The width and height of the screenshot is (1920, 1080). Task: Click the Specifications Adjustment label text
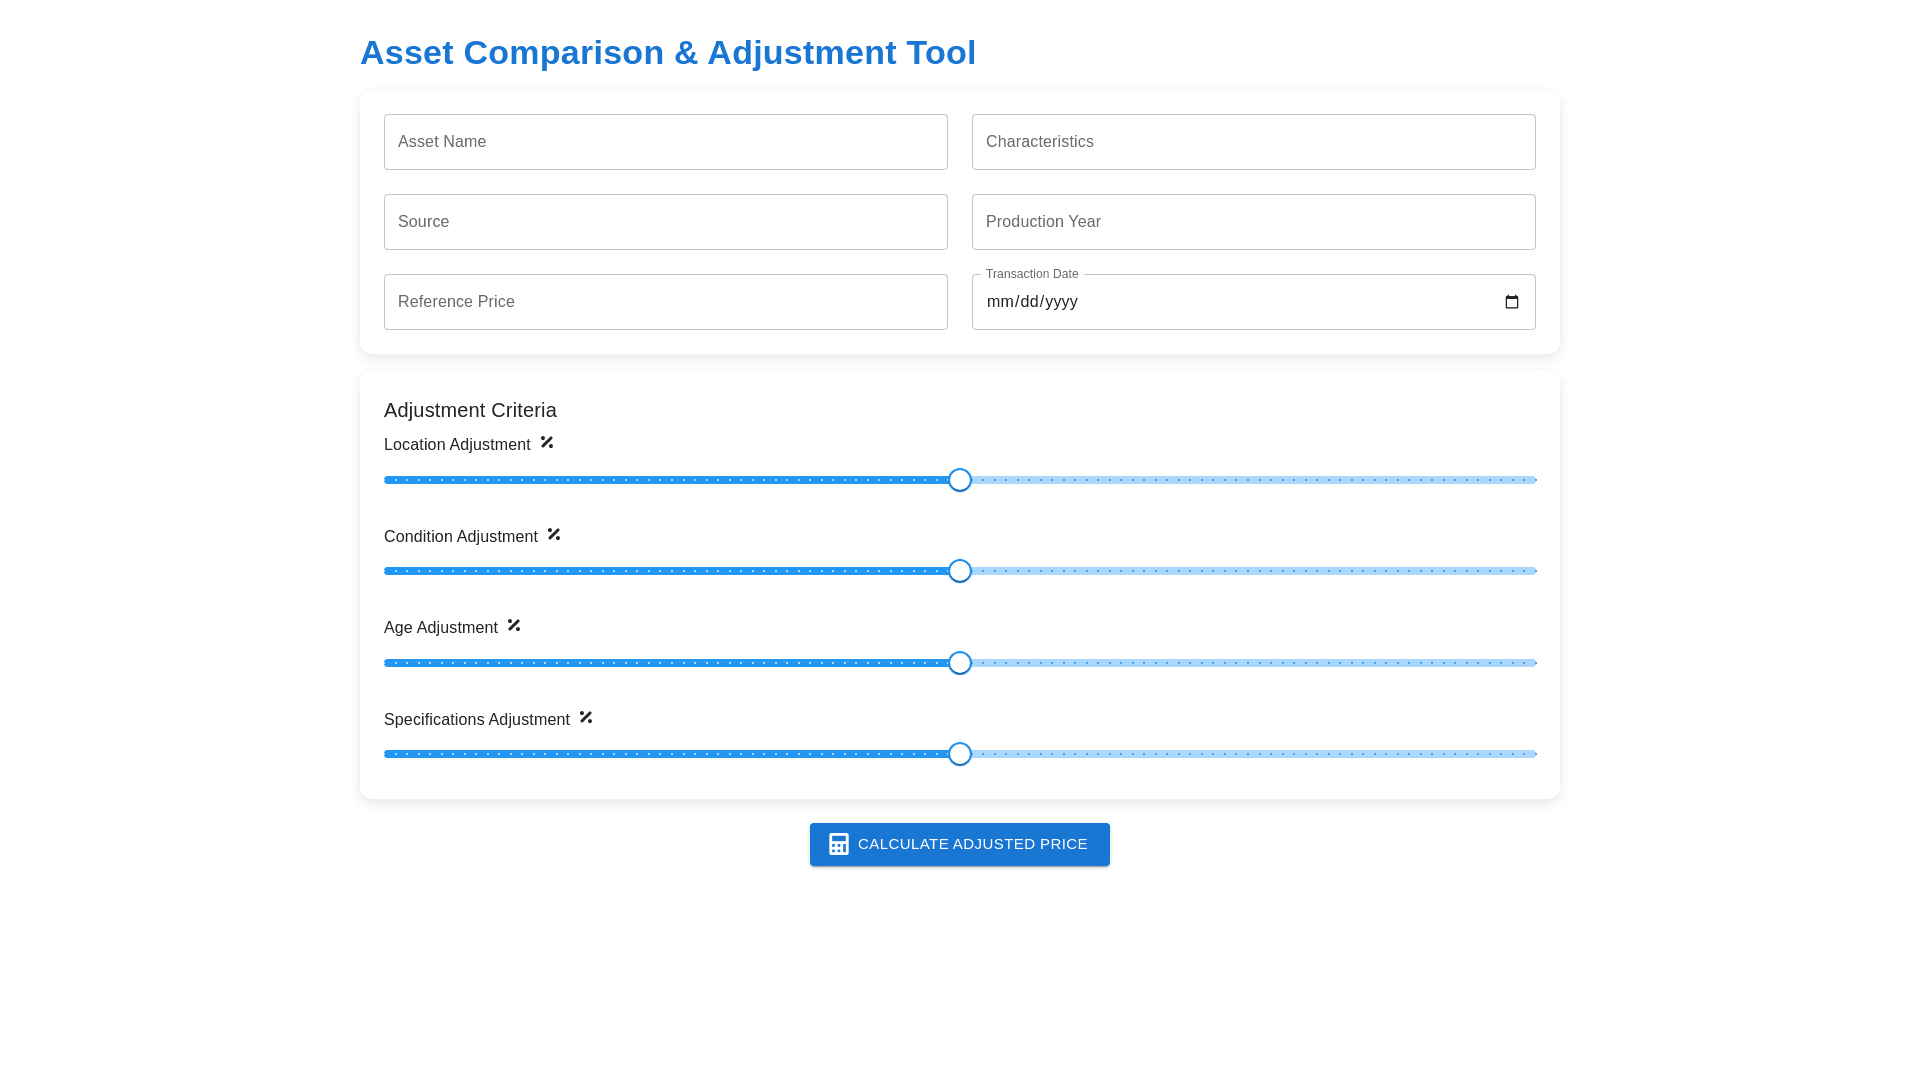[476, 720]
